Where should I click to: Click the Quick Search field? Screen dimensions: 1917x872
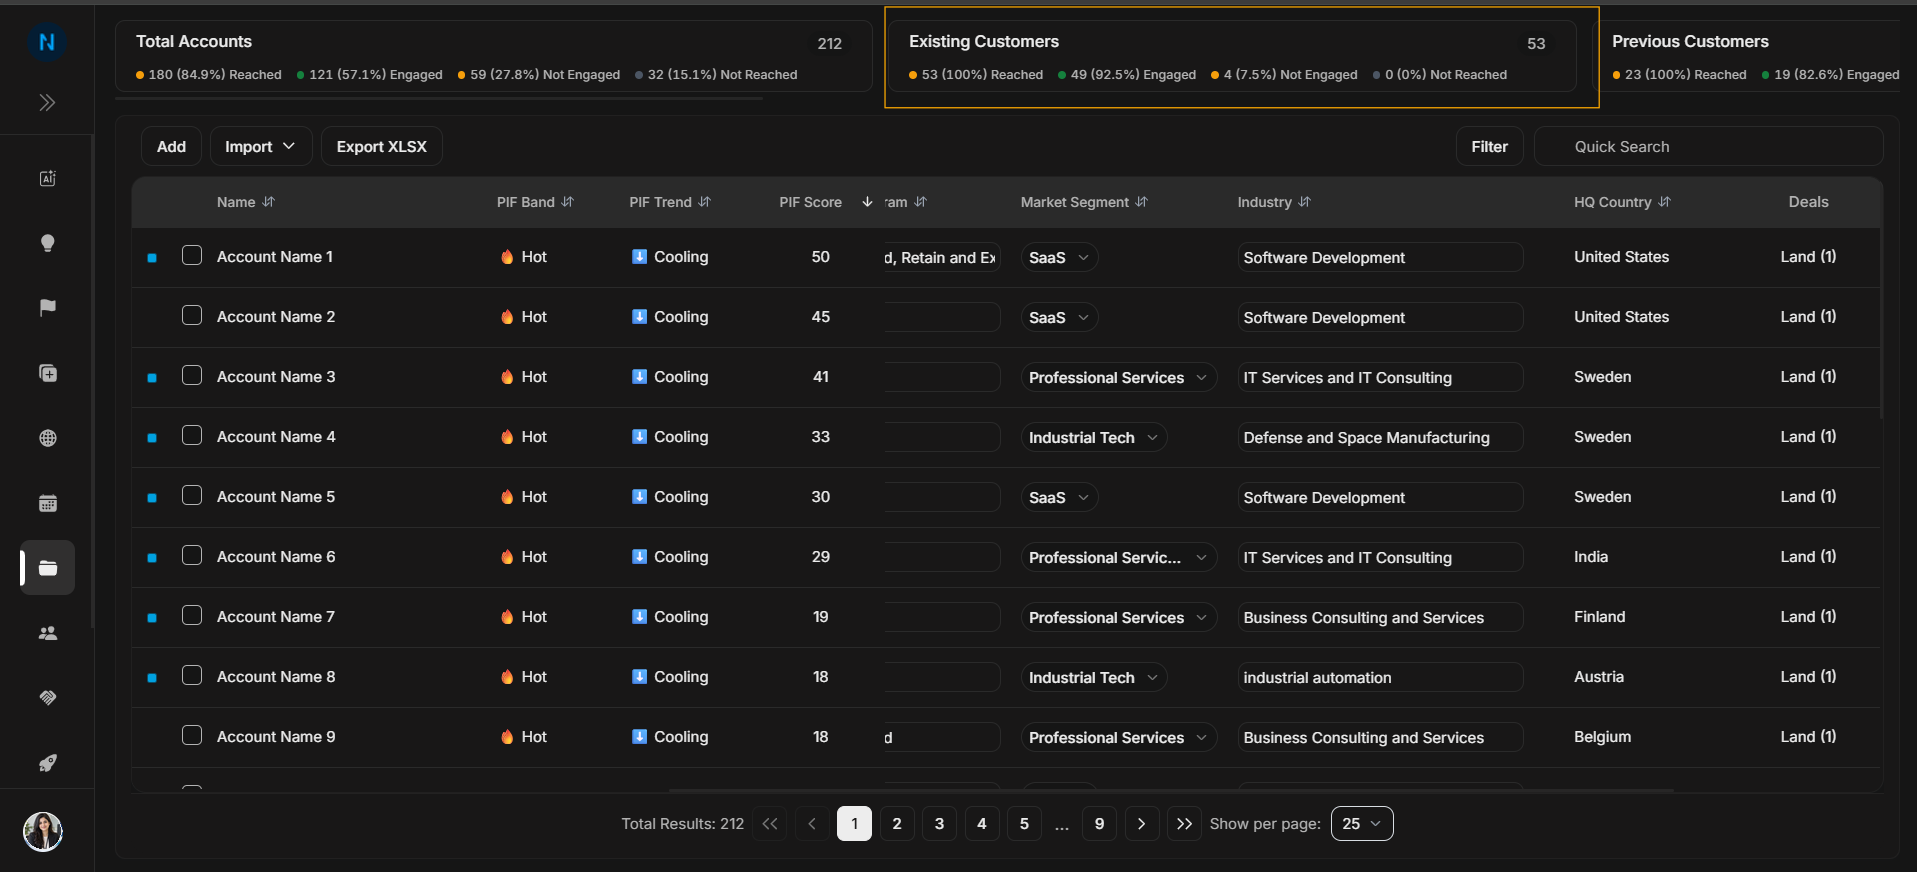(x=1709, y=146)
